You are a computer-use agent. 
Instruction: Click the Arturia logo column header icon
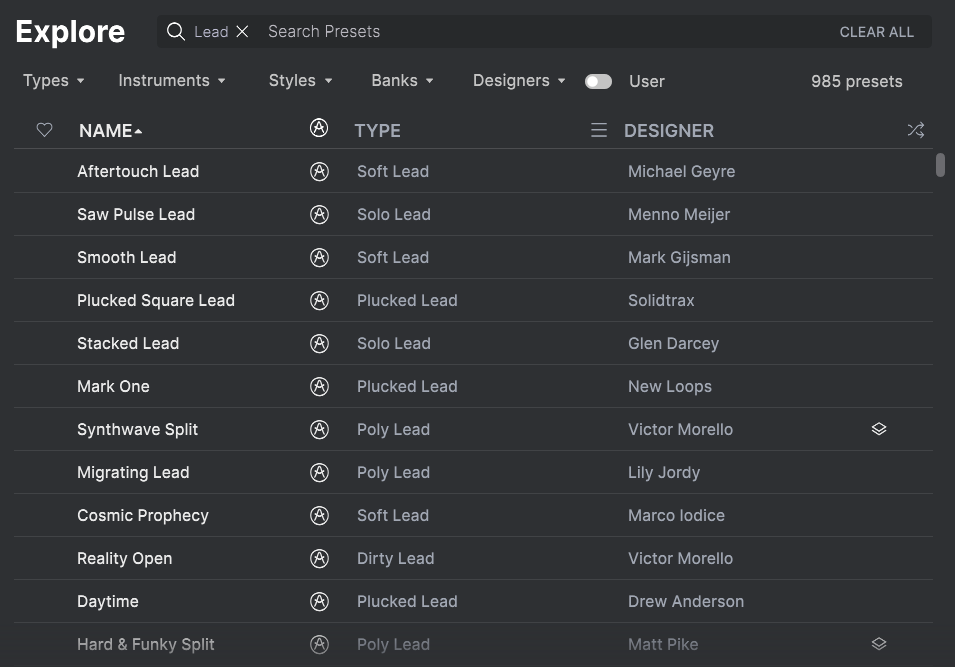[319, 128]
